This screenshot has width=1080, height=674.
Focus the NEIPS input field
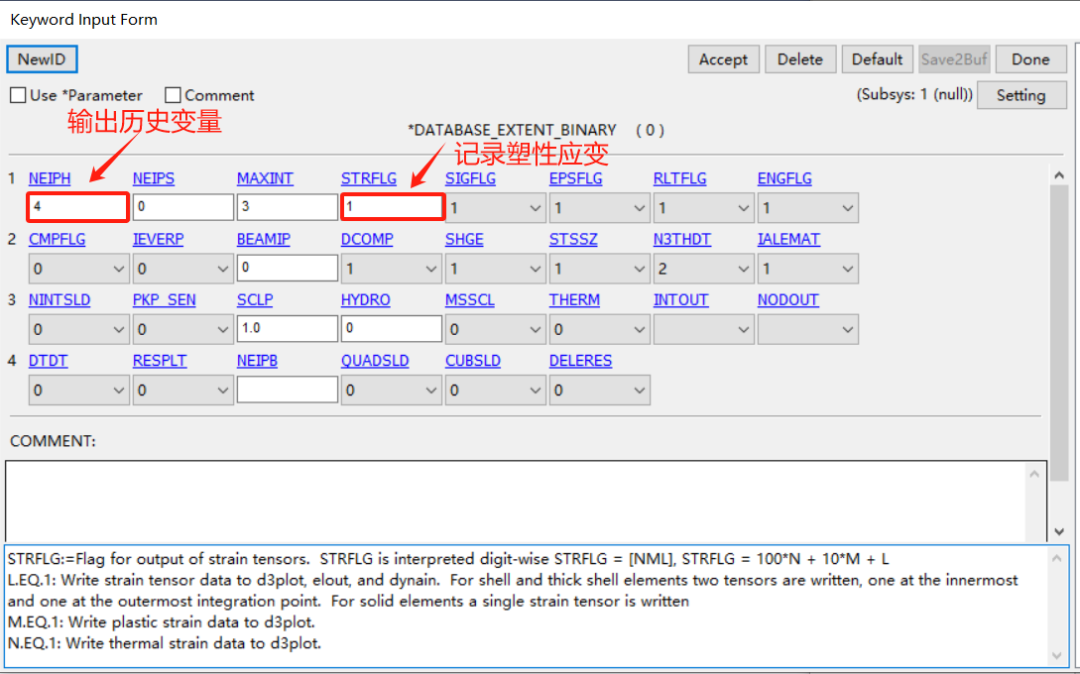(x=183, y=207)
